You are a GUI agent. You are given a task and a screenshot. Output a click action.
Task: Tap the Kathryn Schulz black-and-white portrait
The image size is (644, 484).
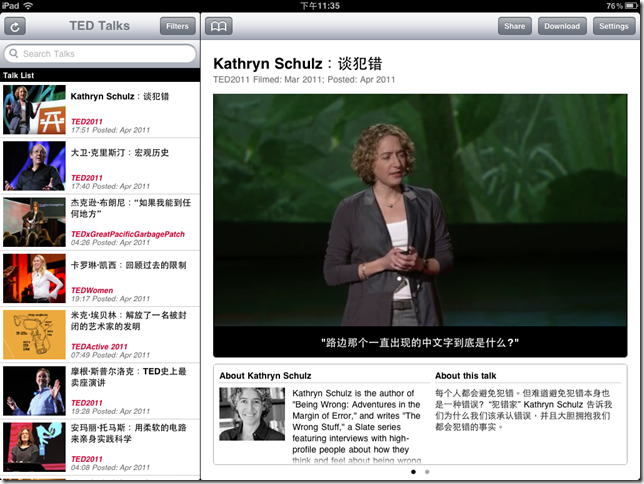[252, 414]
